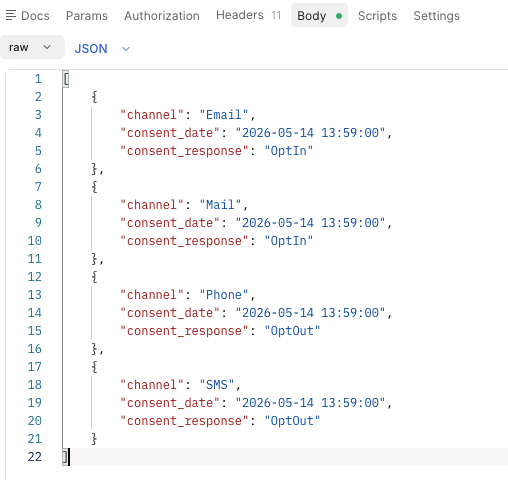Click the "Mail" channel value
Viewport: 508px width, 480px height.
tap(220, 205)
